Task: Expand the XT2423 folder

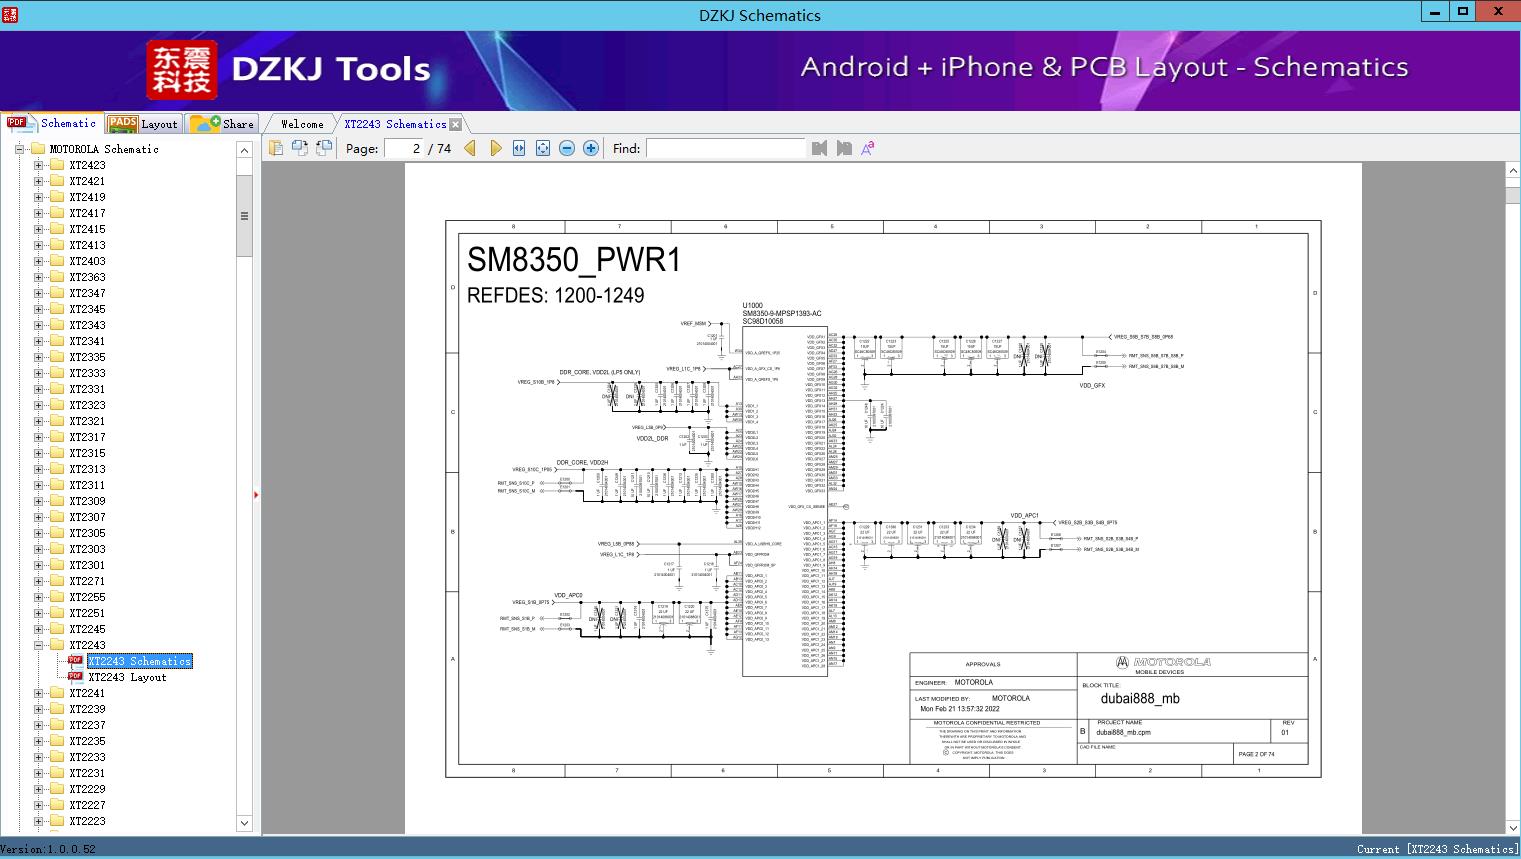Action: pyautogui.click(x=38, y=165)
